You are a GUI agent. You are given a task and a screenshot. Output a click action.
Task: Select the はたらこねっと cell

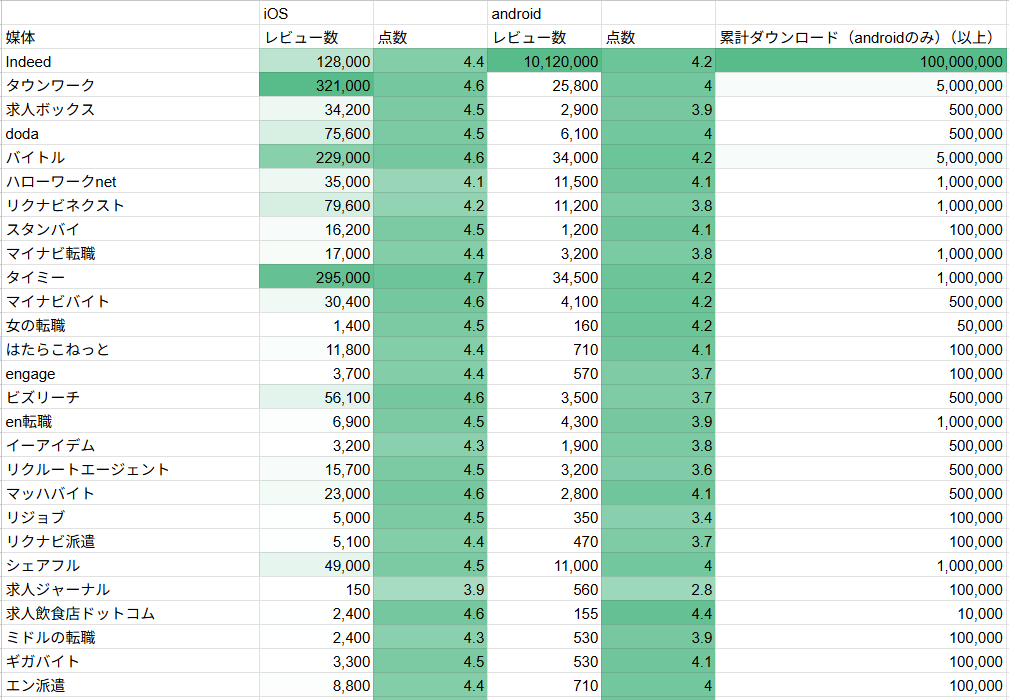129,349
